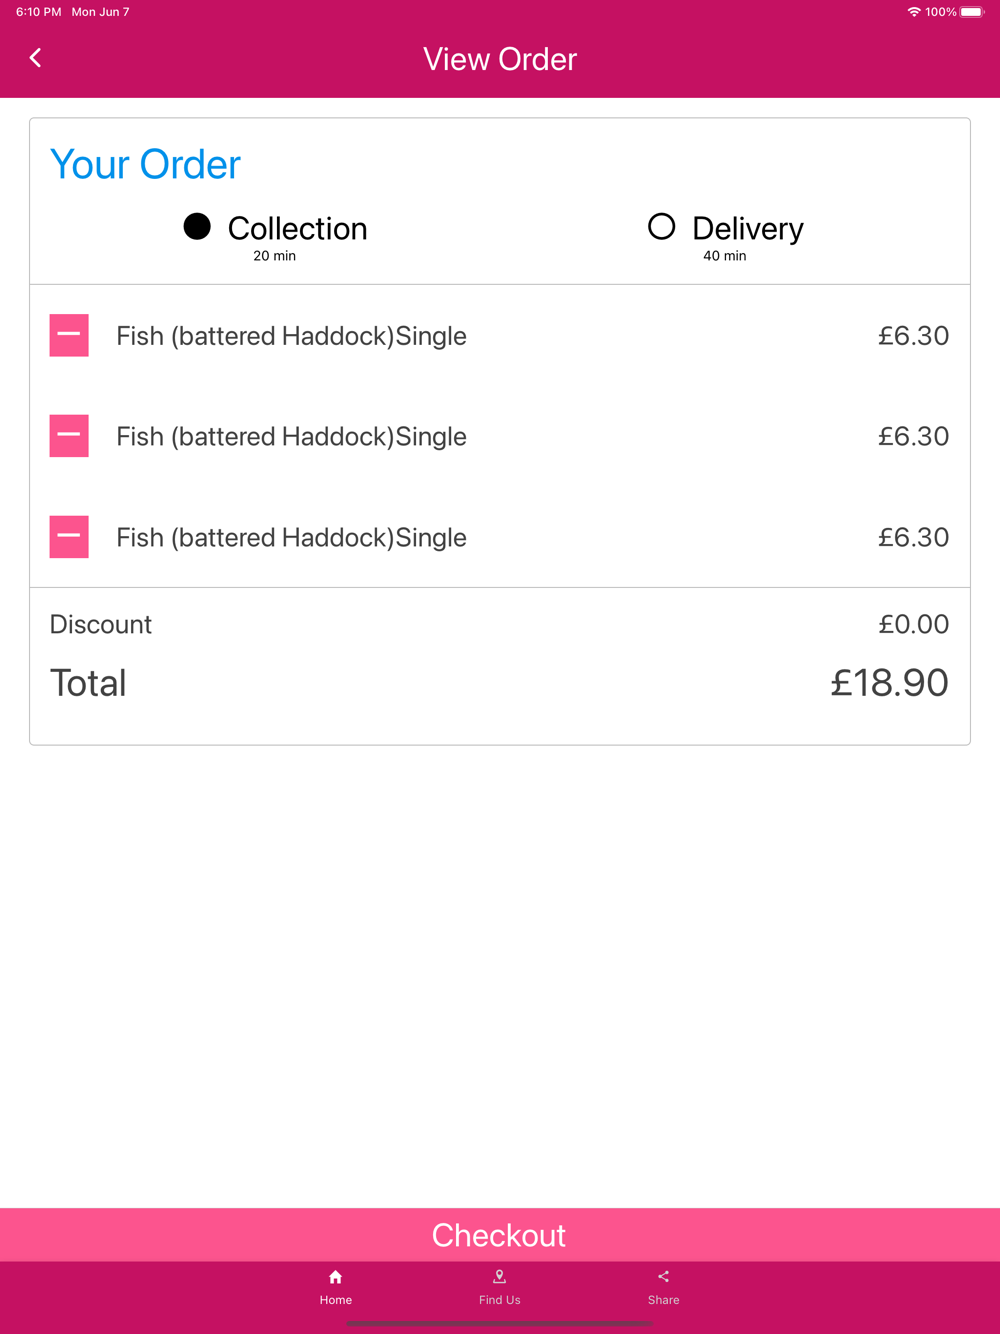Open the Home tab icon
Screen dimensions: 1000x1334
point(336,1277)
